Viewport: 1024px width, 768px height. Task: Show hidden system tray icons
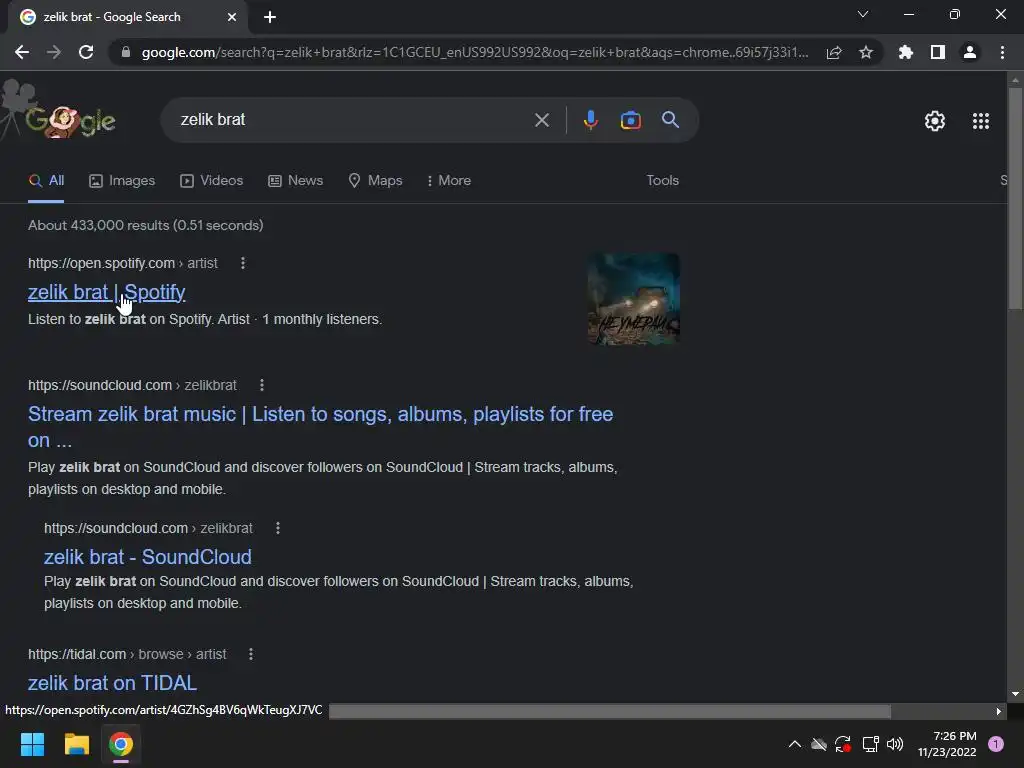tap(795, 744)
